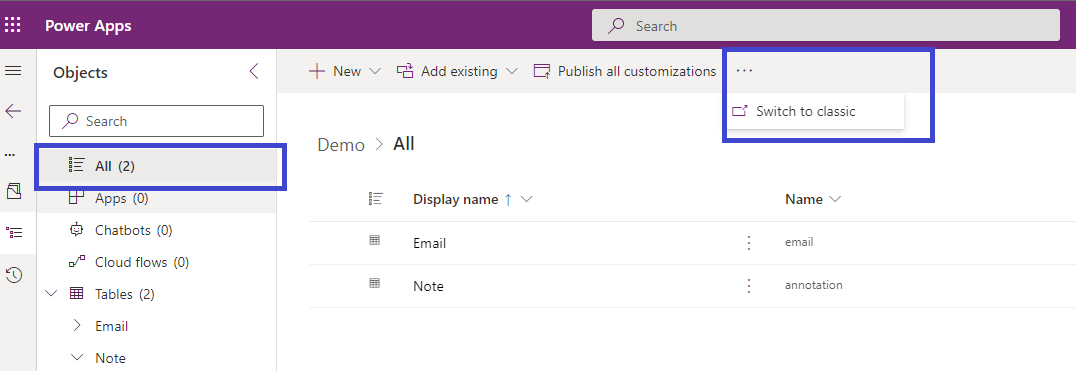Open more options for Email row
1076x371 pixels.
click(749, 243)
